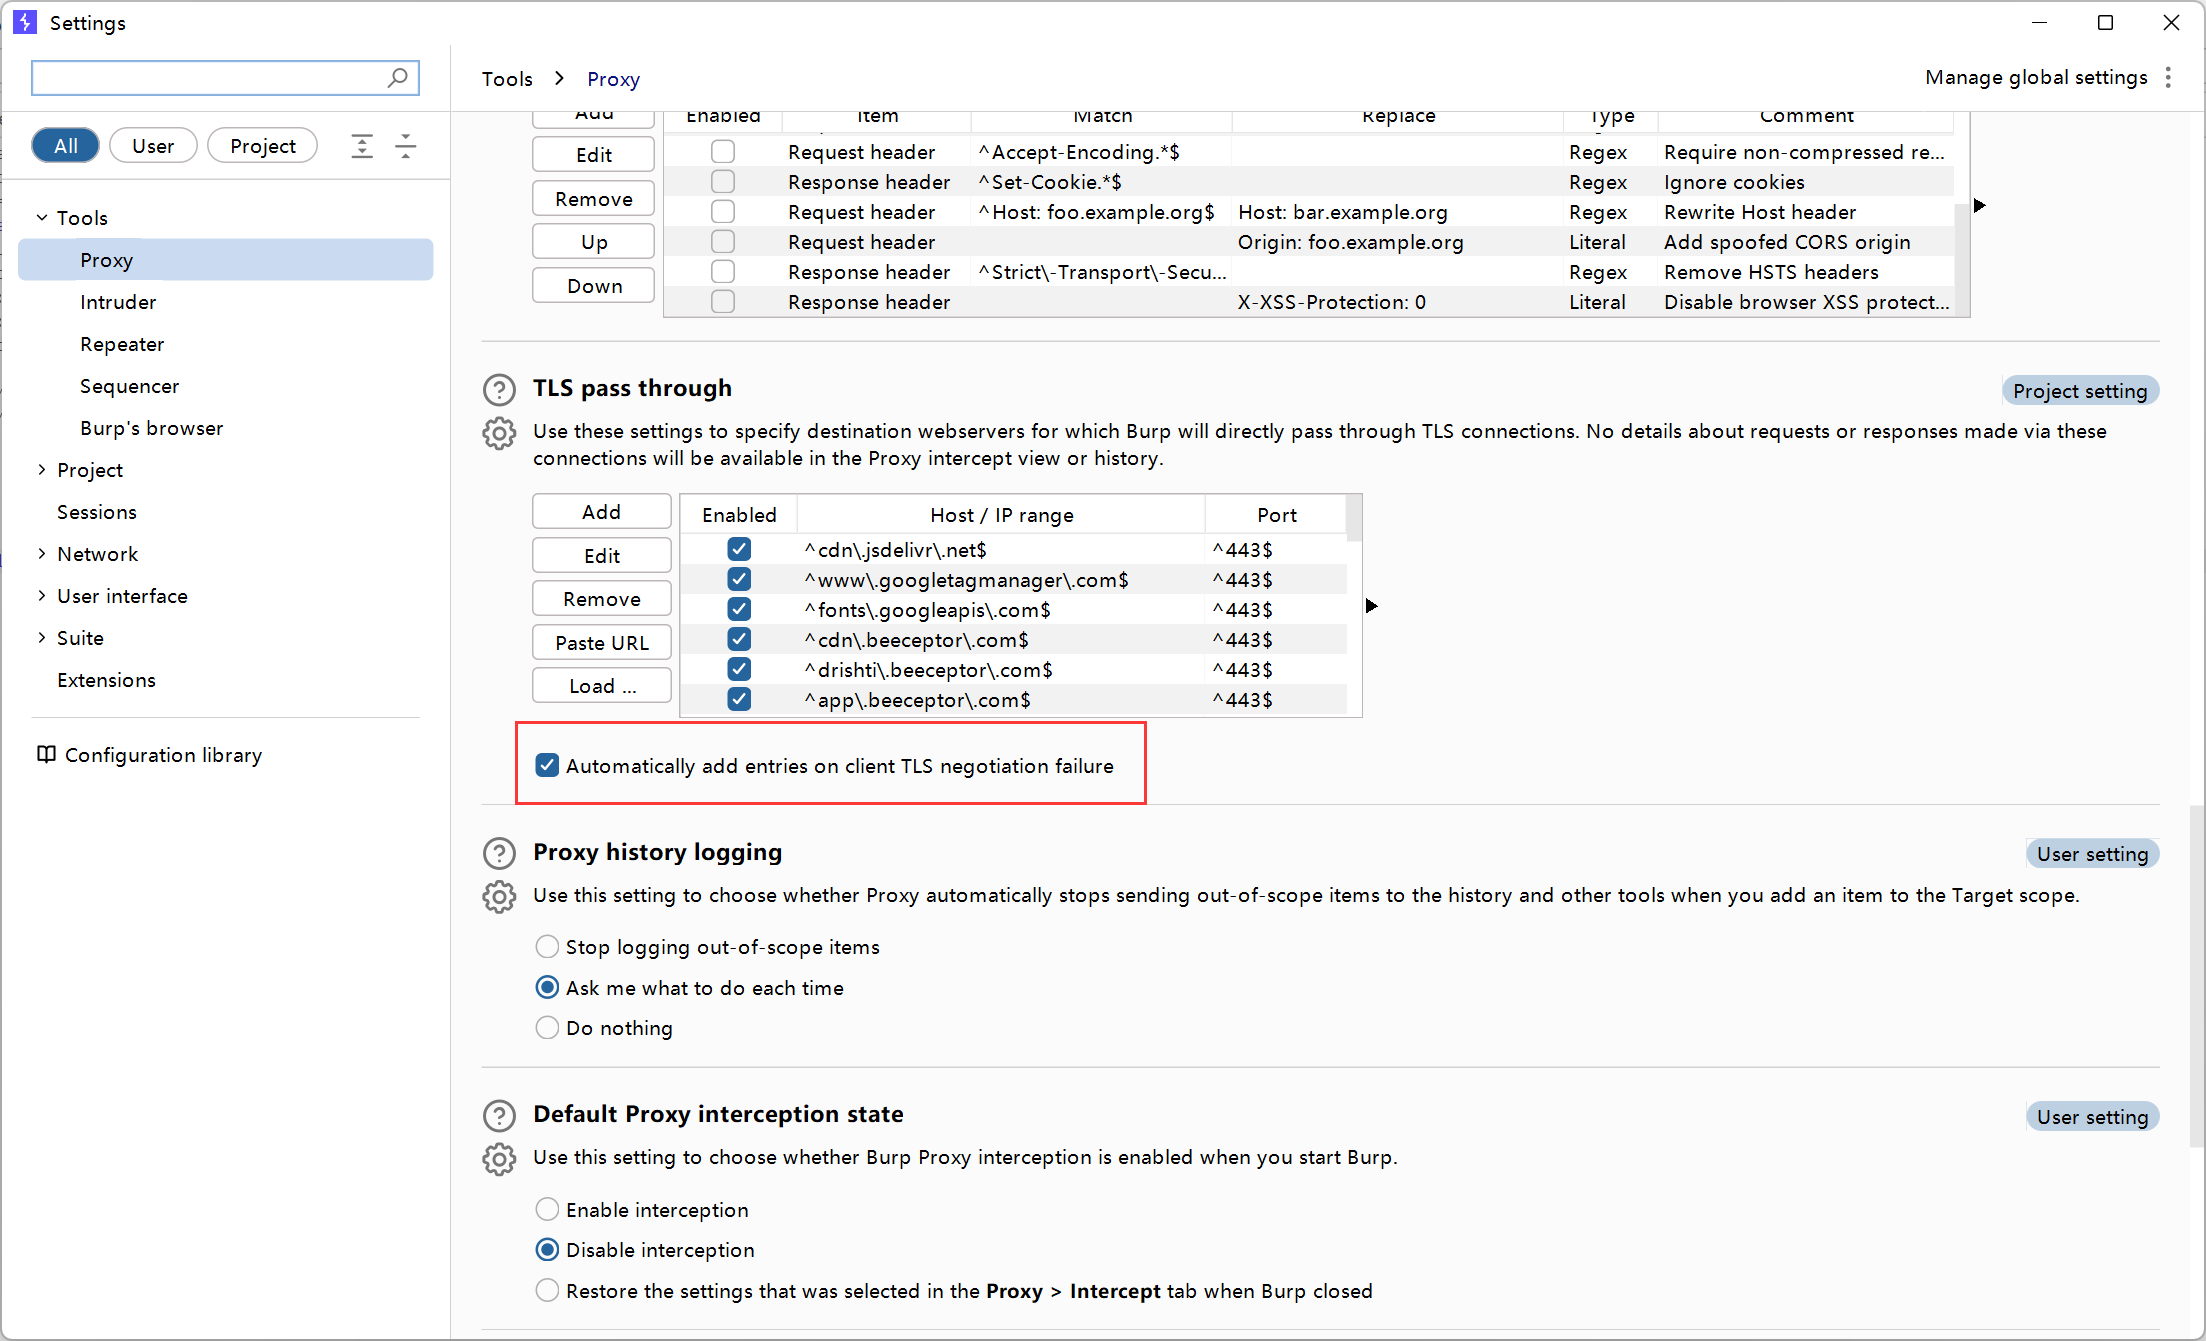Enable the Rewrite Host header rule
2206x1341 pixels.
(x=723, y=212)
